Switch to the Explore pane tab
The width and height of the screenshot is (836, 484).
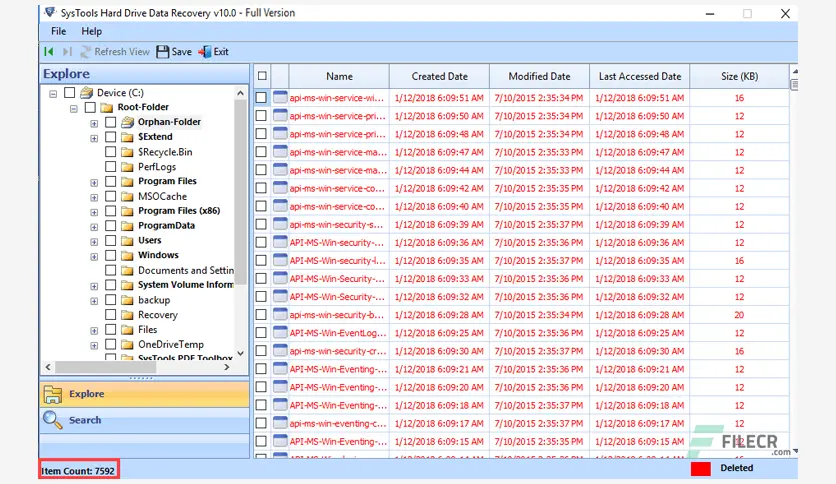[144, 394]
